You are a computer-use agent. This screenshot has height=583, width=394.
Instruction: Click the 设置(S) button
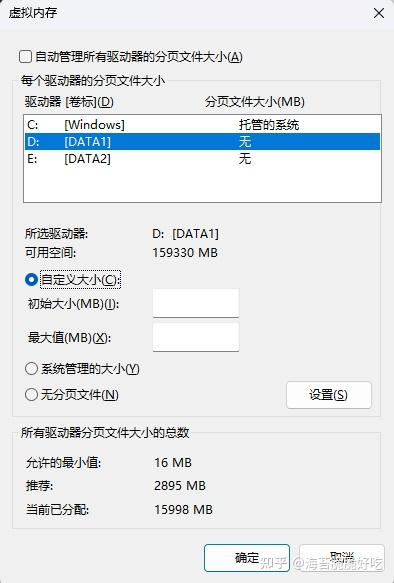(x=329, y=395)
